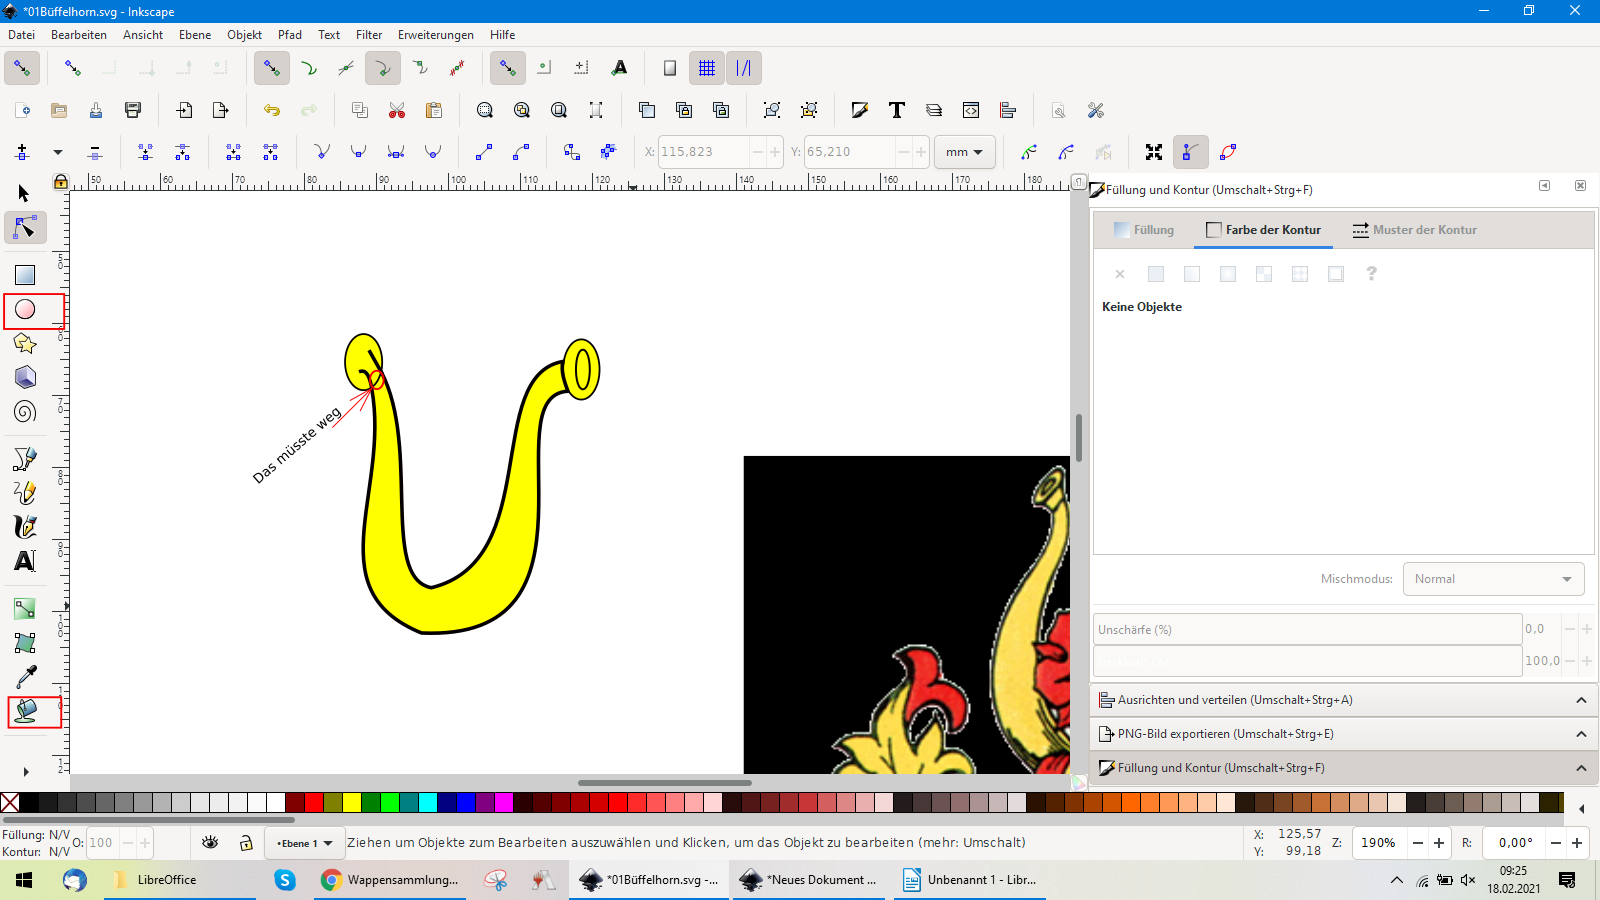Open Wappensammlung Chrome window in taskbar
The height and width of the screenshot is (900, 1600).
tap(390, 880)
